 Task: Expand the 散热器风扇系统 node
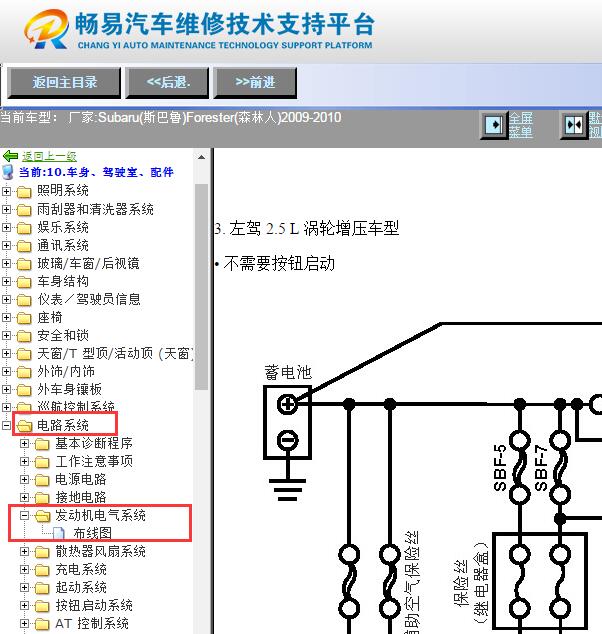24,552
